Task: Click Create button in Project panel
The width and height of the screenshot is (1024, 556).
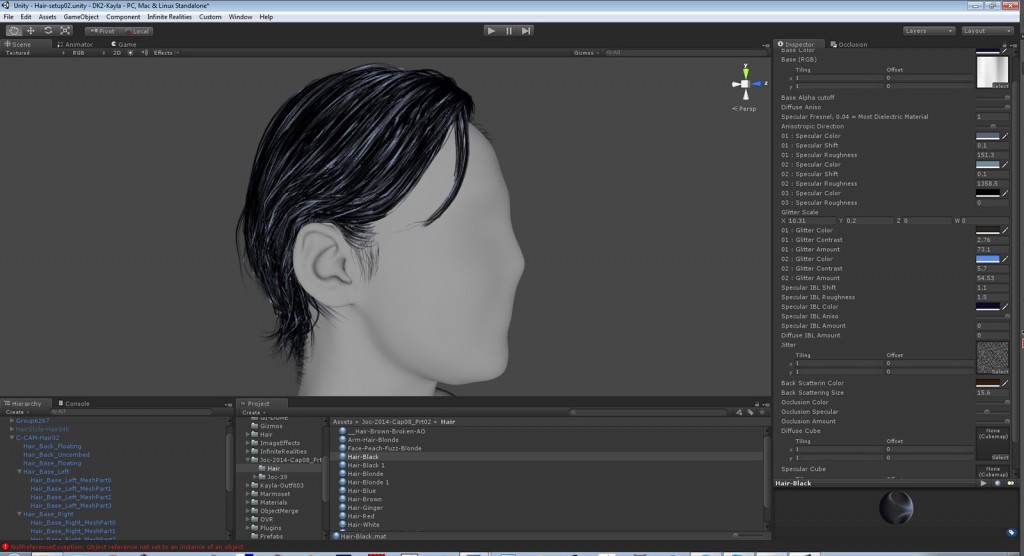Action: click(253, 412)
